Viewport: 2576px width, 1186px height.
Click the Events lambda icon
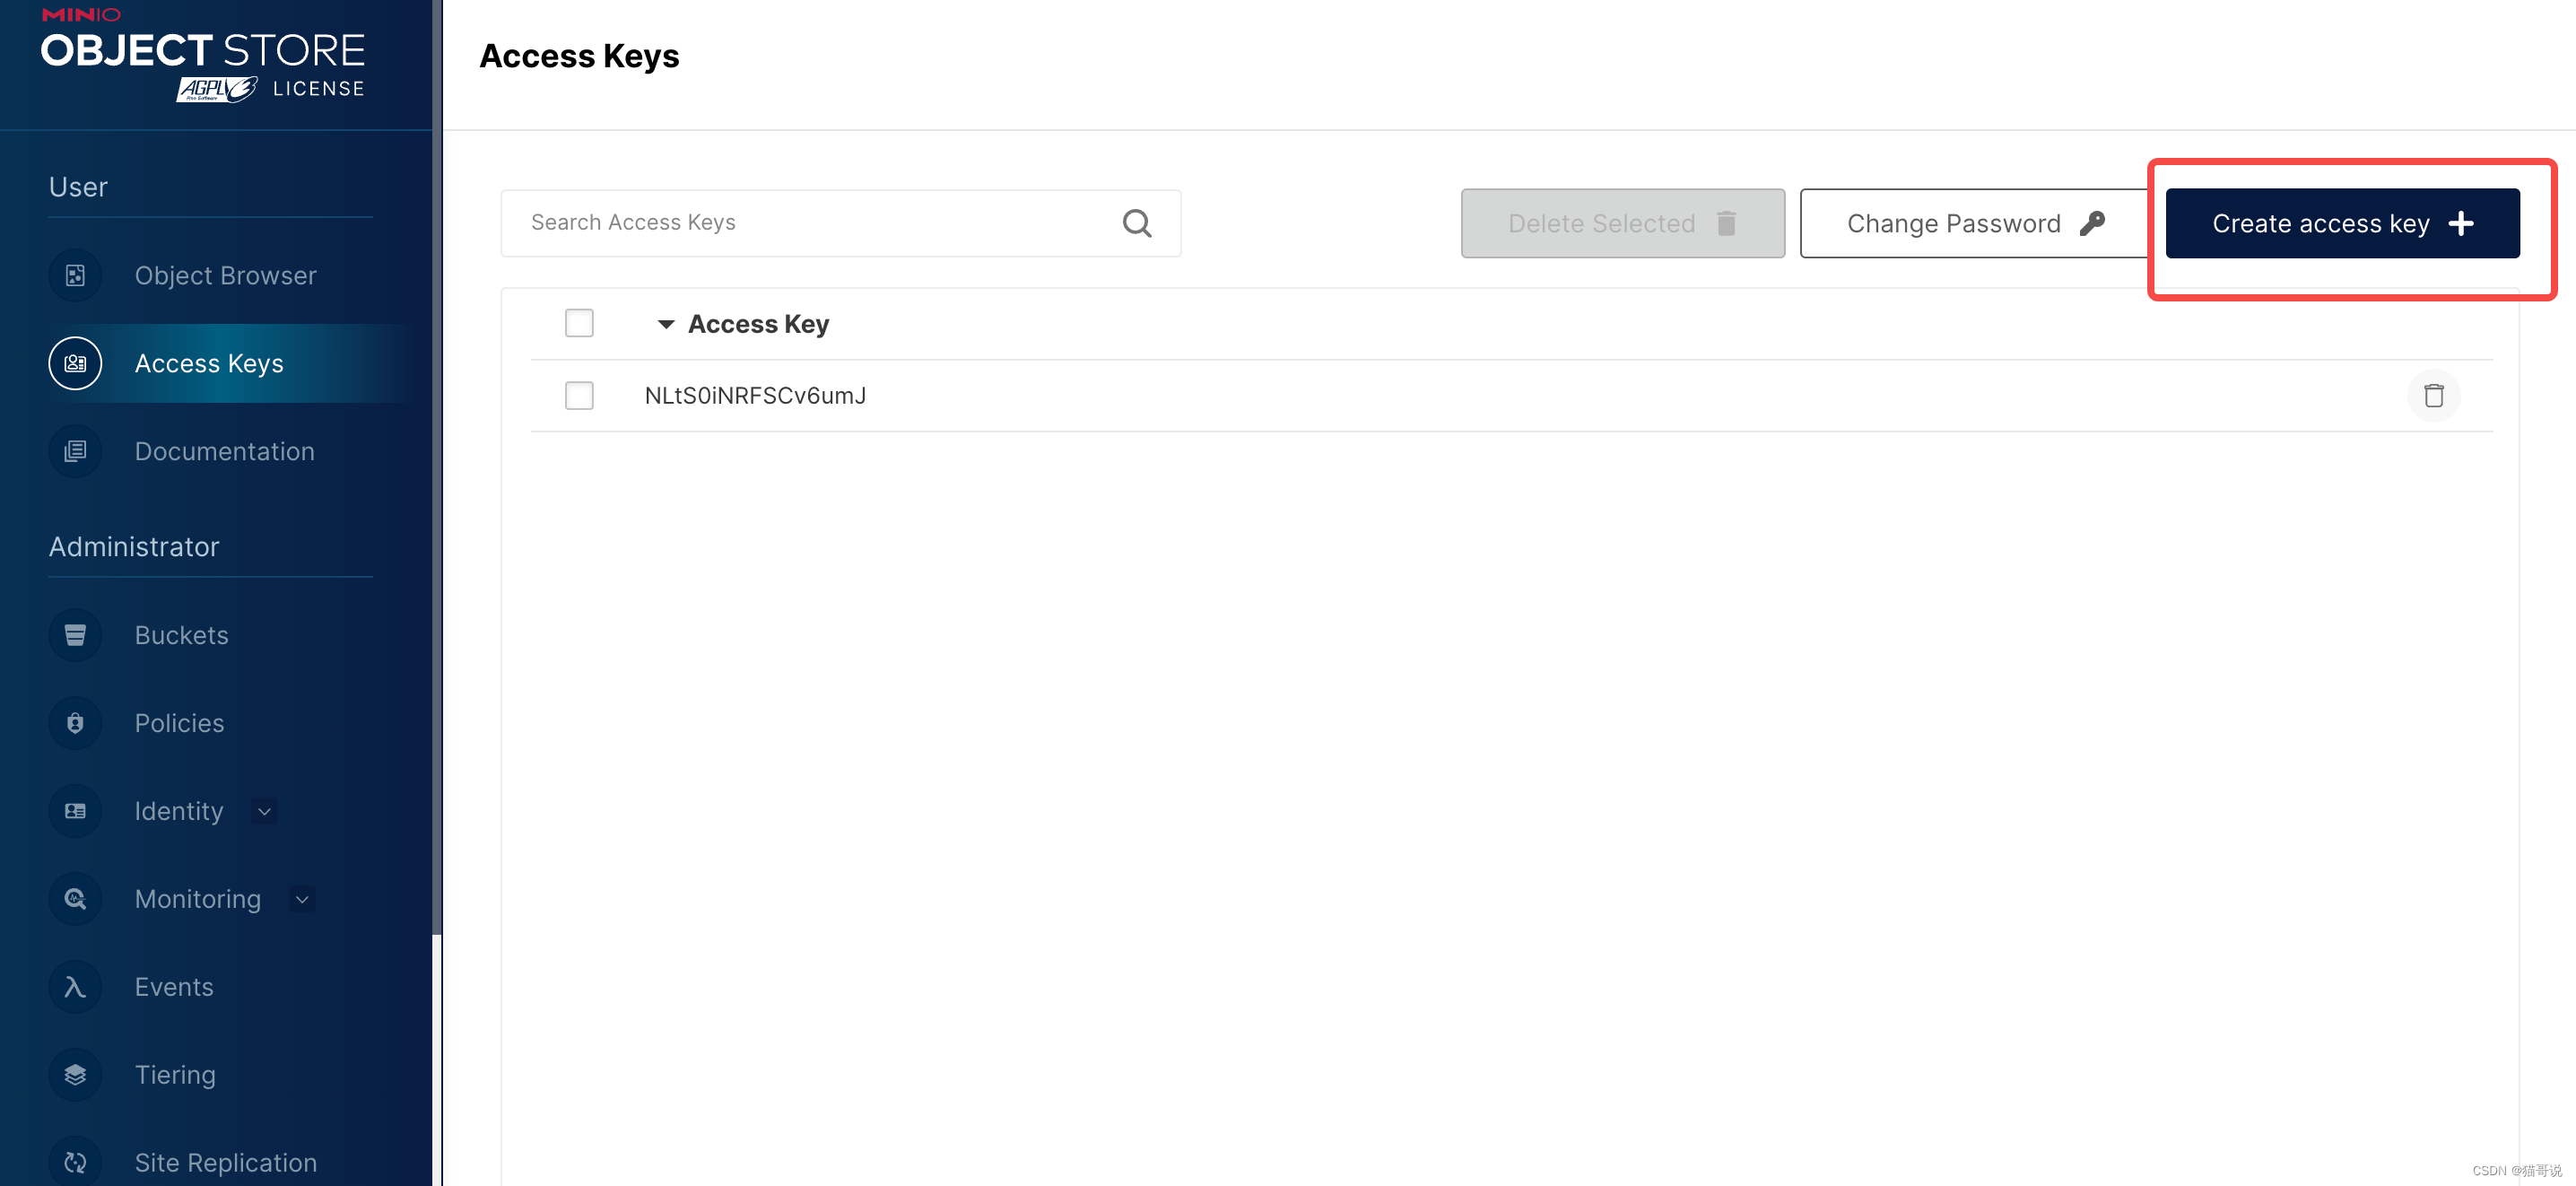coord(75,987)
